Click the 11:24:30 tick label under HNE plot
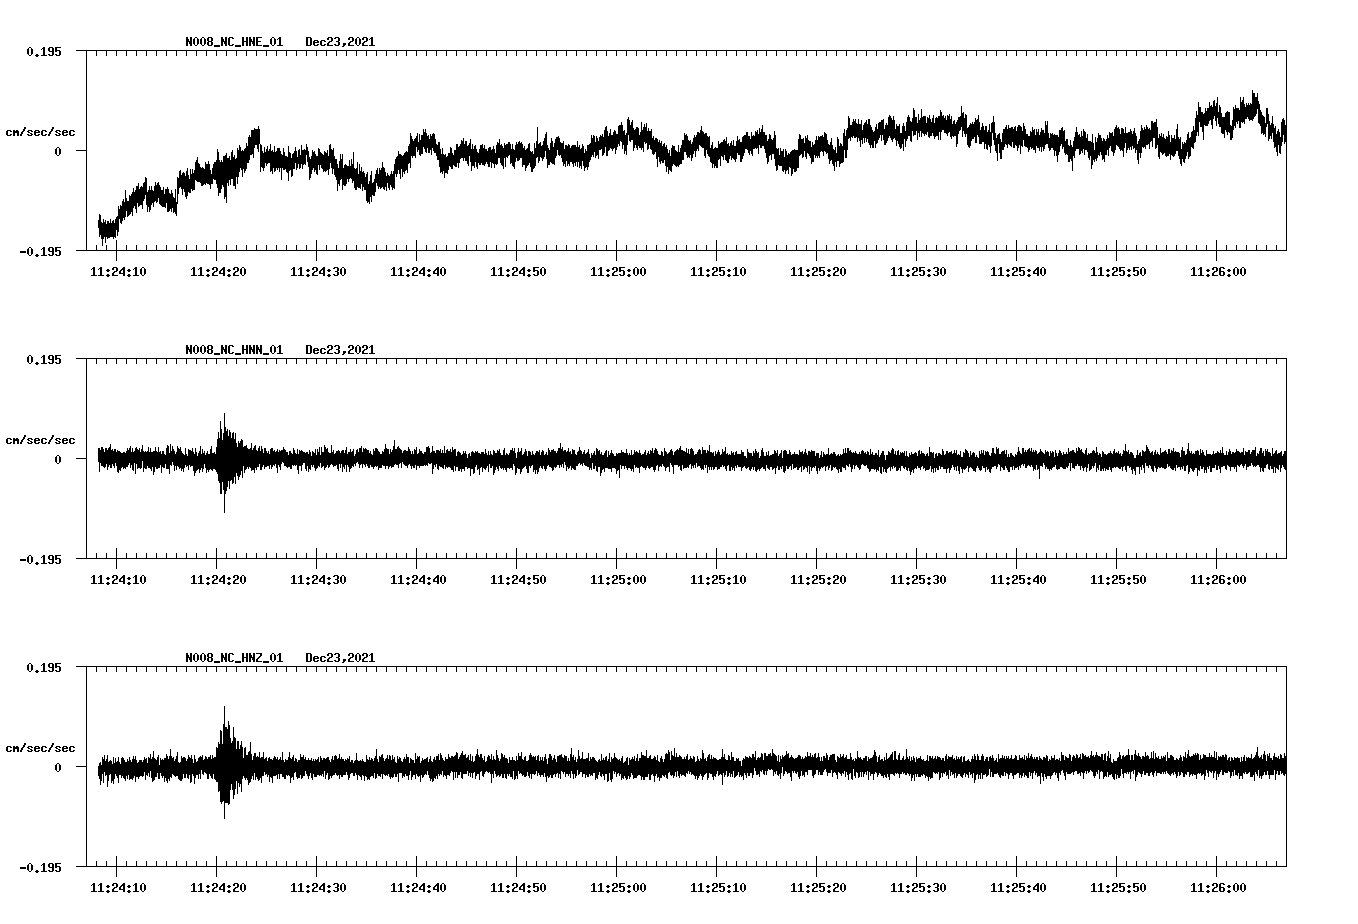The width and height of the screenshot is (1358, 924). click(318, 271)
